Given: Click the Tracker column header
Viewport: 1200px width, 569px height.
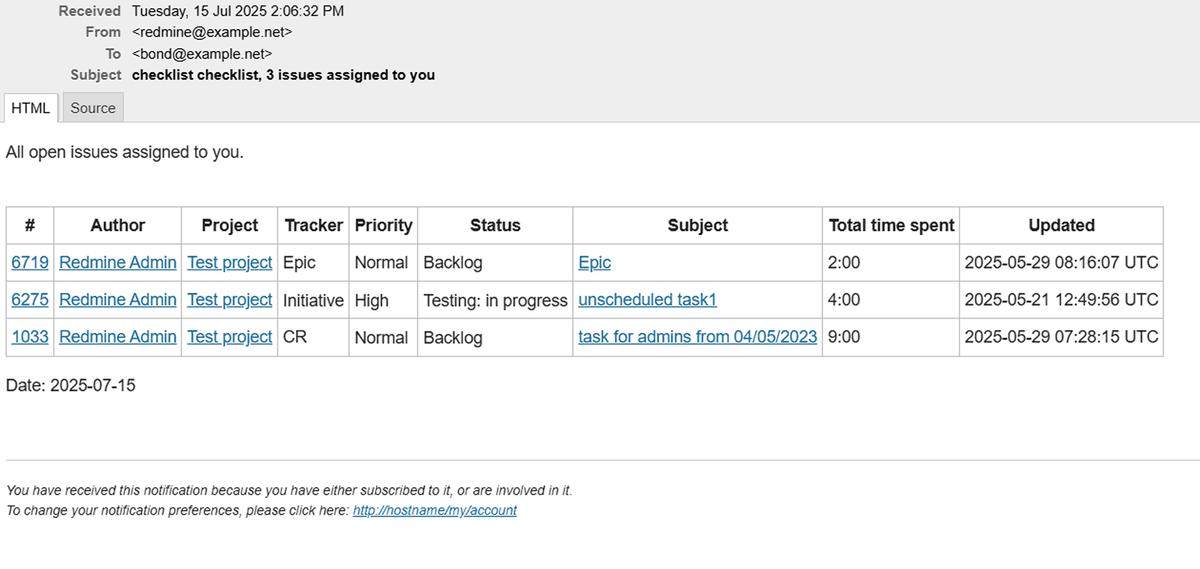Looking at the screenshot, I should tap(313, 225).
